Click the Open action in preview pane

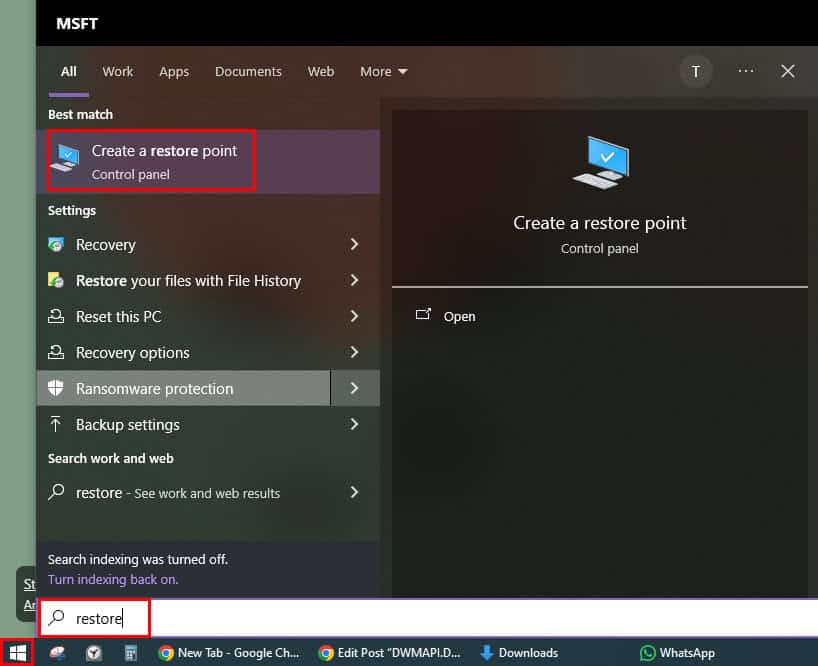459,317
